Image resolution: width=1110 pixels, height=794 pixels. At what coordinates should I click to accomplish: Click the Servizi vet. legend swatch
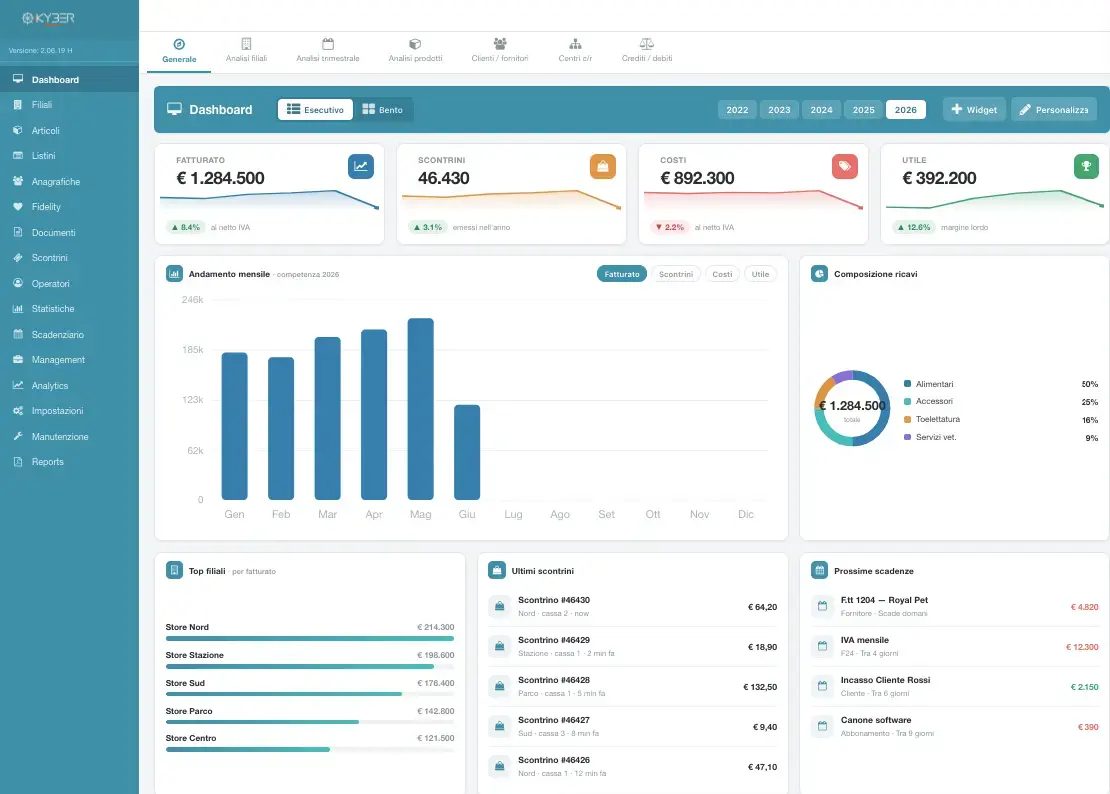coord(908,437)
